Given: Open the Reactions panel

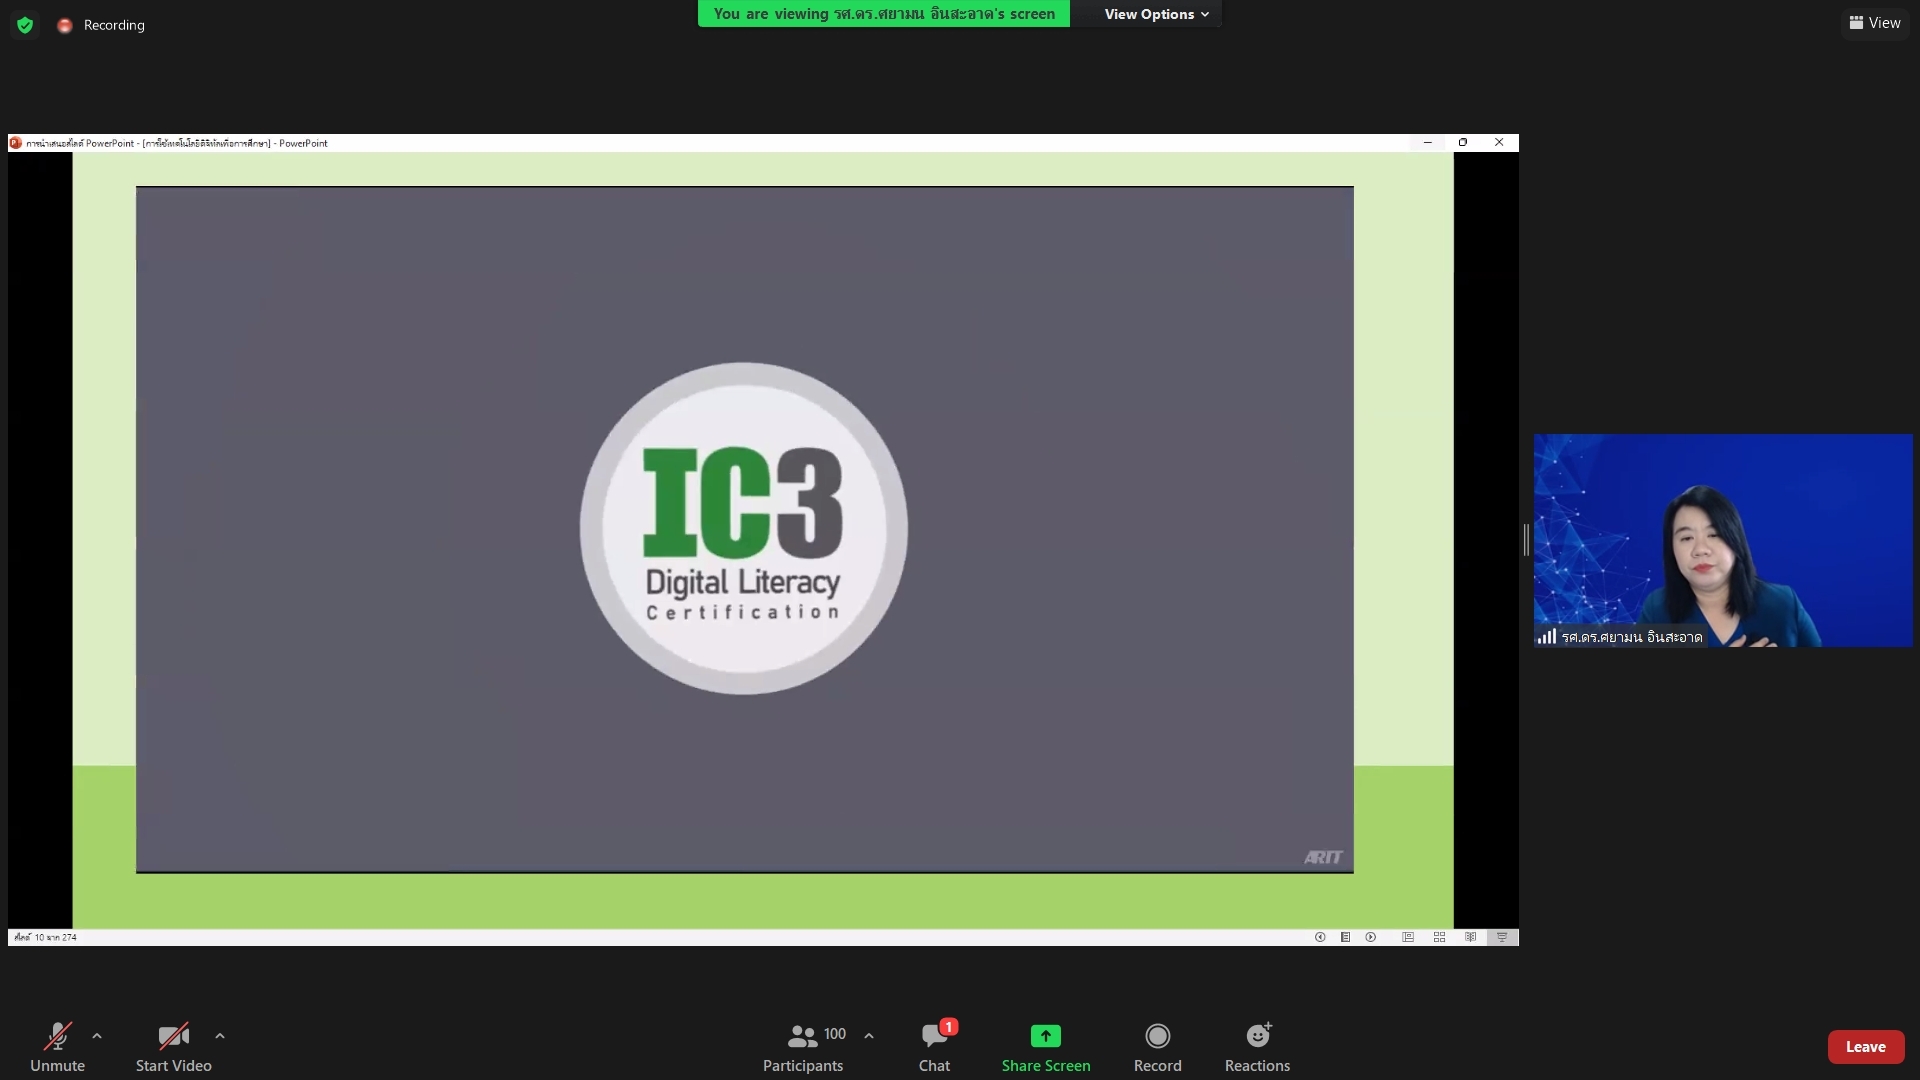Looking at the screenshot, I should pyautogui.click(x=1257, y=1046).
